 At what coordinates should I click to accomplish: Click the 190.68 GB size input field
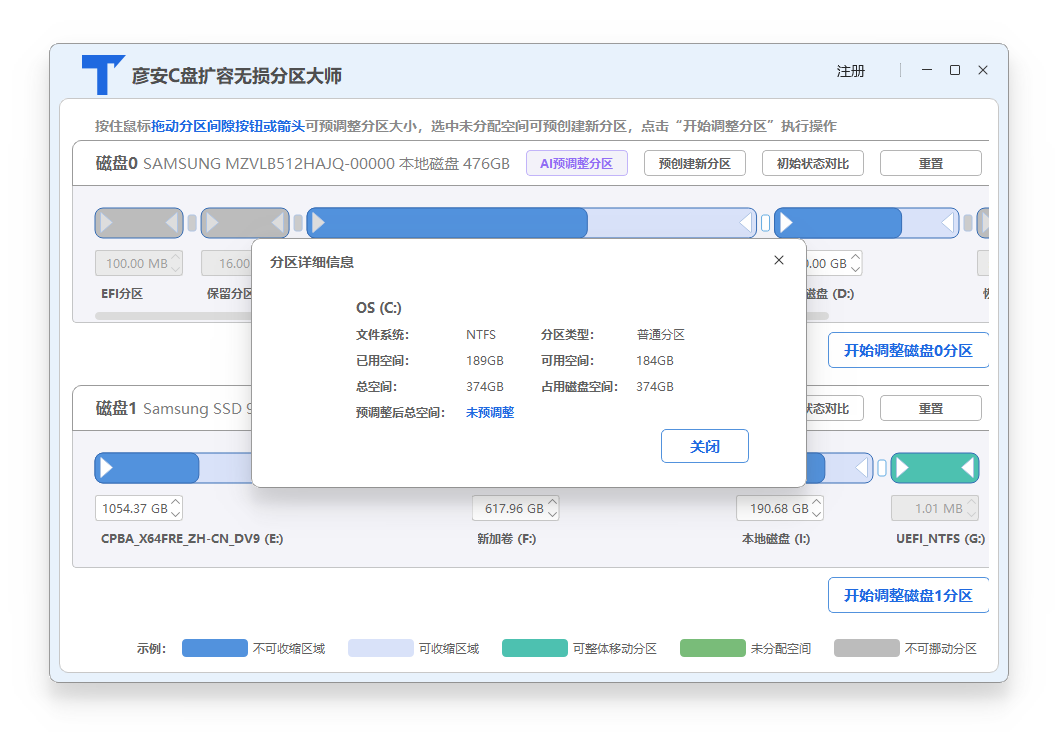780,509
